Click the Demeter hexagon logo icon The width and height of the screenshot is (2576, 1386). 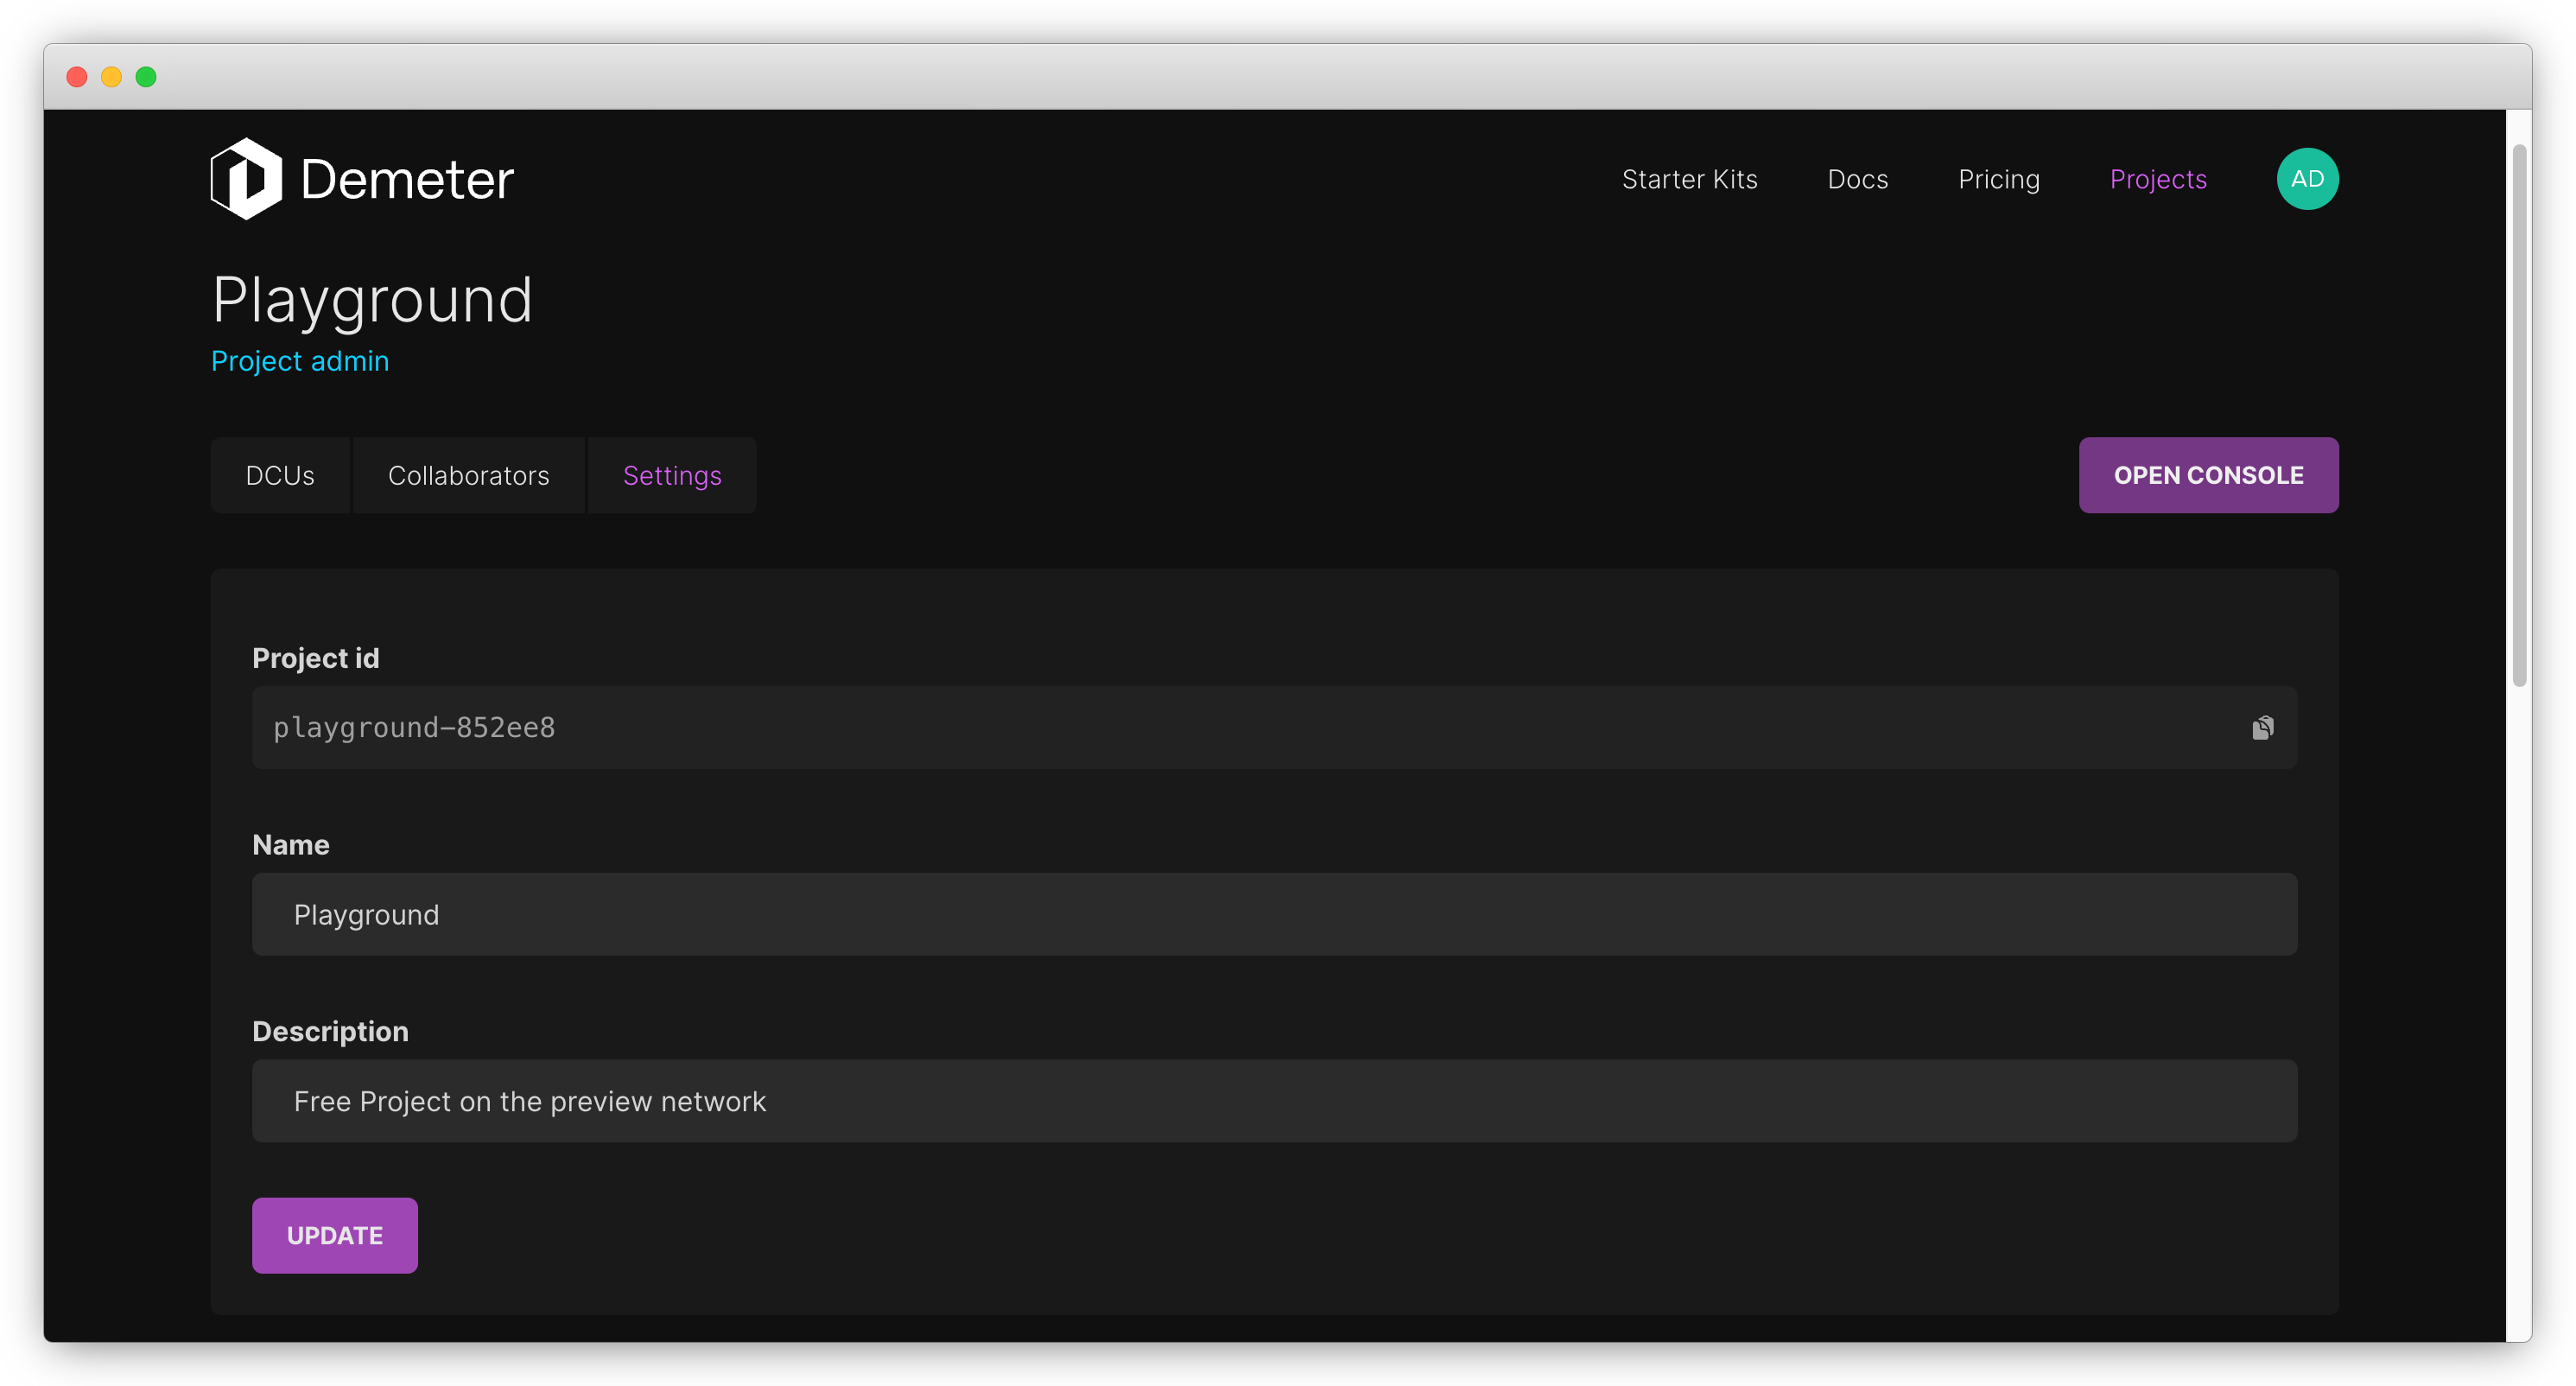[x=246, y=179]
